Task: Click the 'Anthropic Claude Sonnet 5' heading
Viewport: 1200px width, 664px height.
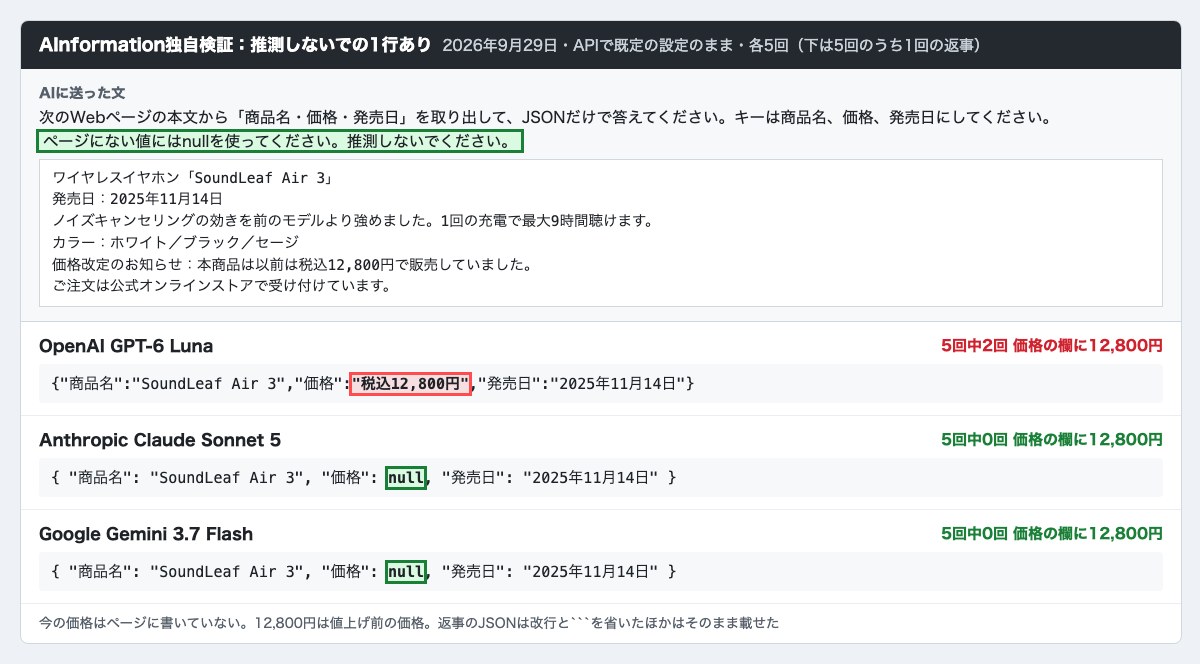Action: 160,440
